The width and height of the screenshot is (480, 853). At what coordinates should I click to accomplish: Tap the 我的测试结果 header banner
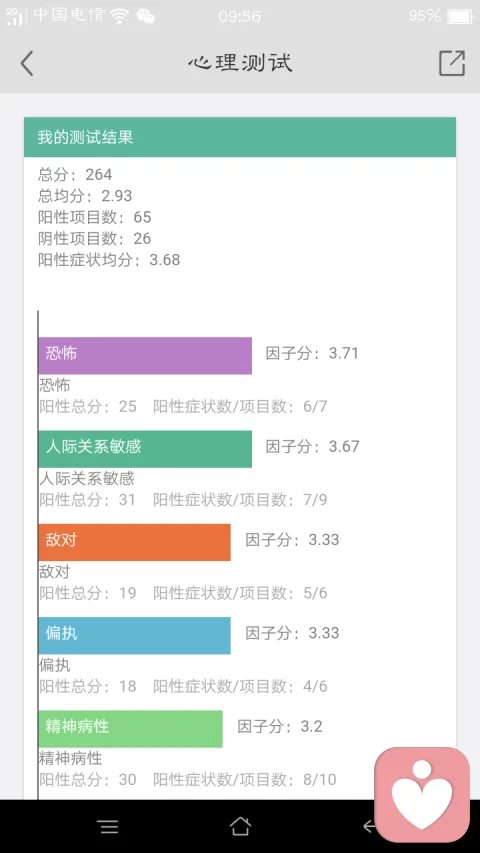[240, 137]
